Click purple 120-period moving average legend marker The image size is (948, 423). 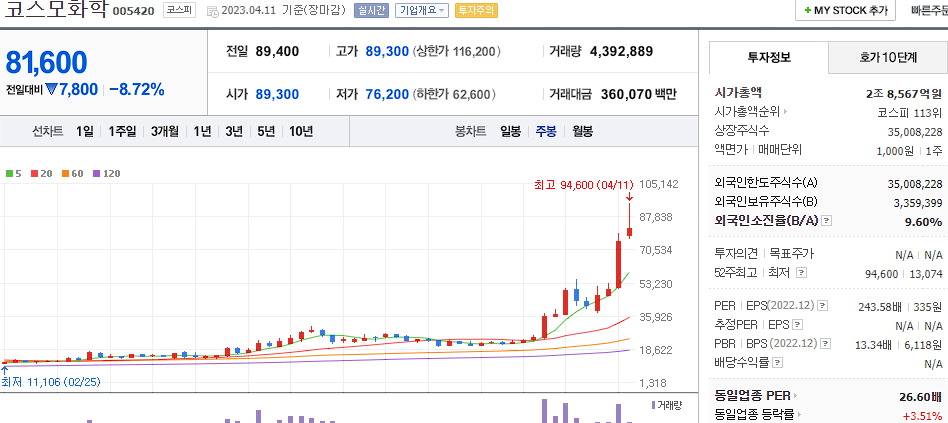(x=97, y=173)
